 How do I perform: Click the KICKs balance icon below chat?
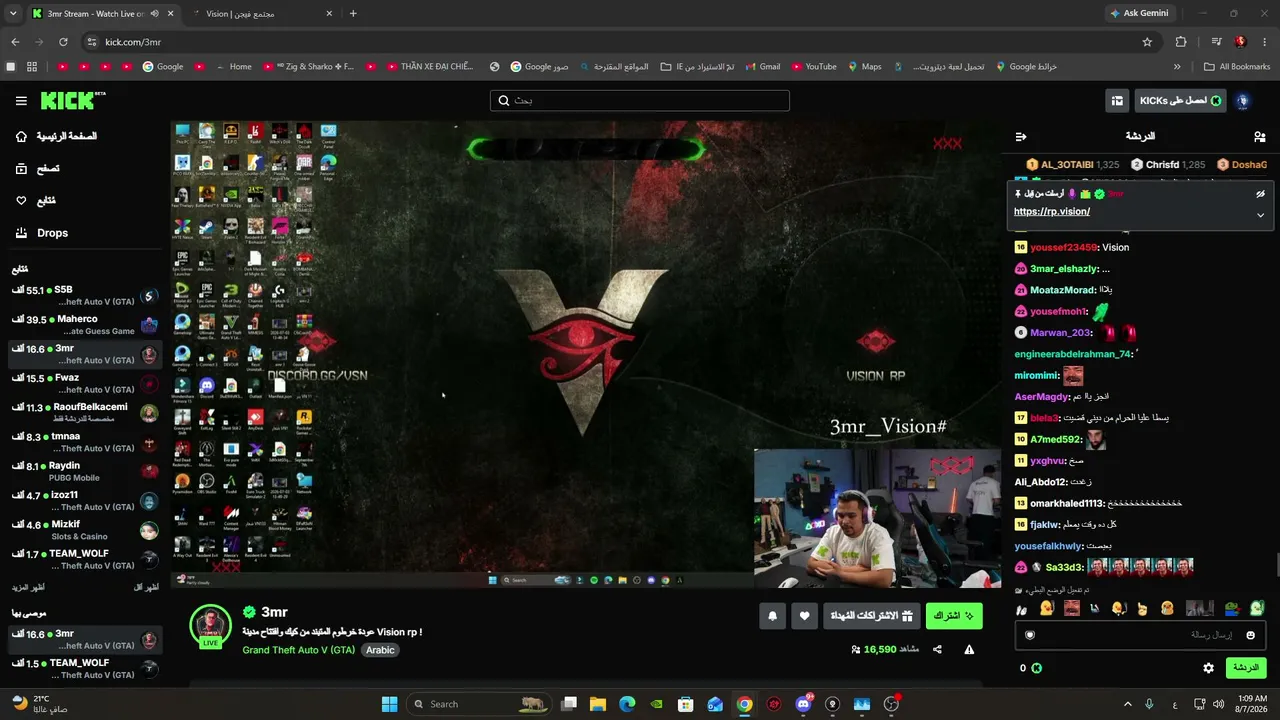[x=1037, y=668]
